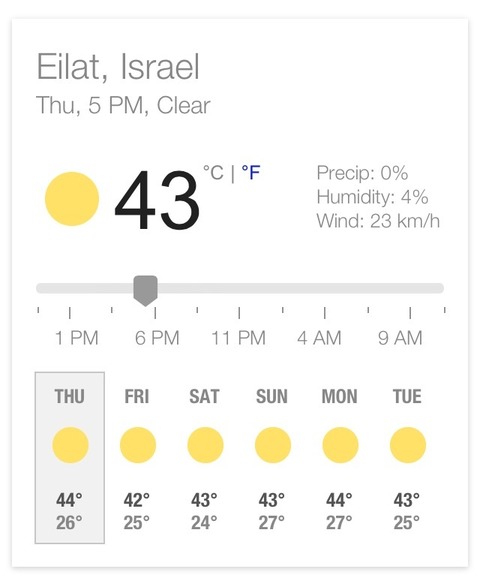Click the large current-weather sun icon

click(x=72, y=199)
